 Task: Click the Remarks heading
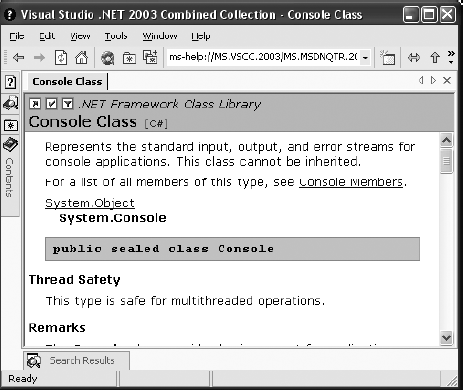[x=57, y=328]
